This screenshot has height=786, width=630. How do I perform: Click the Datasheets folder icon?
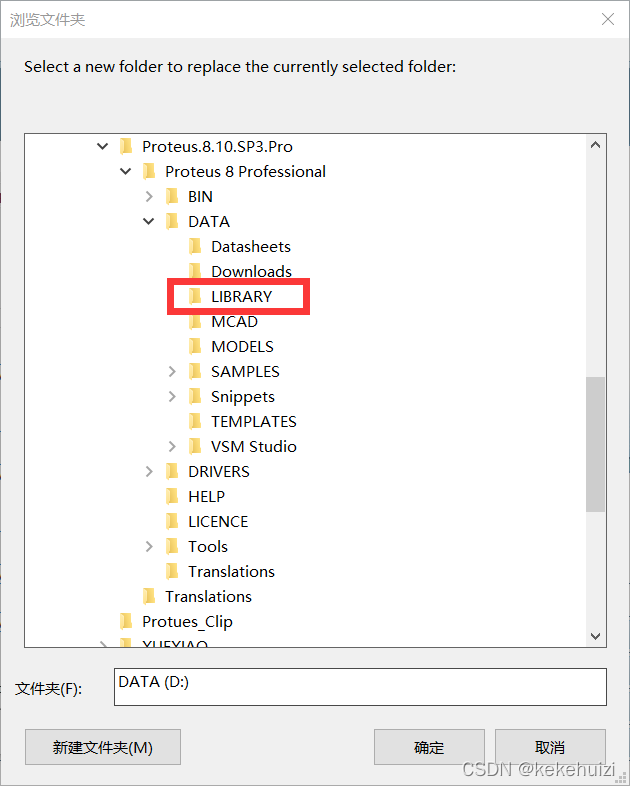click(195, 246)
